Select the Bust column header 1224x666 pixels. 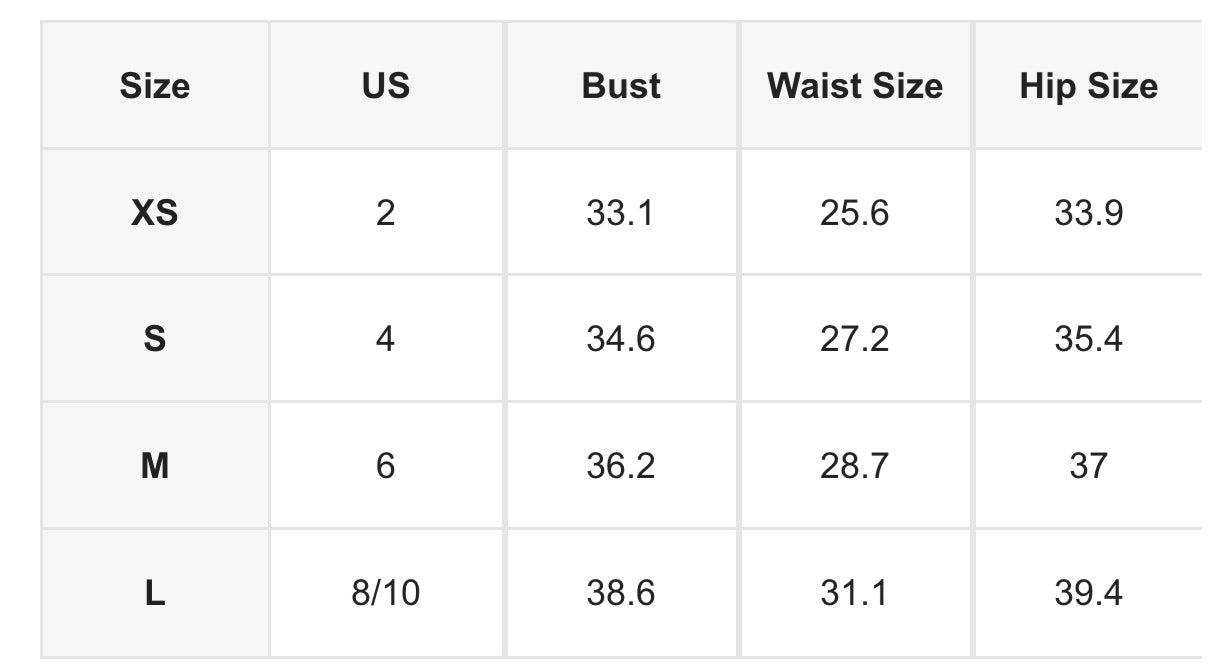point(621,86)
